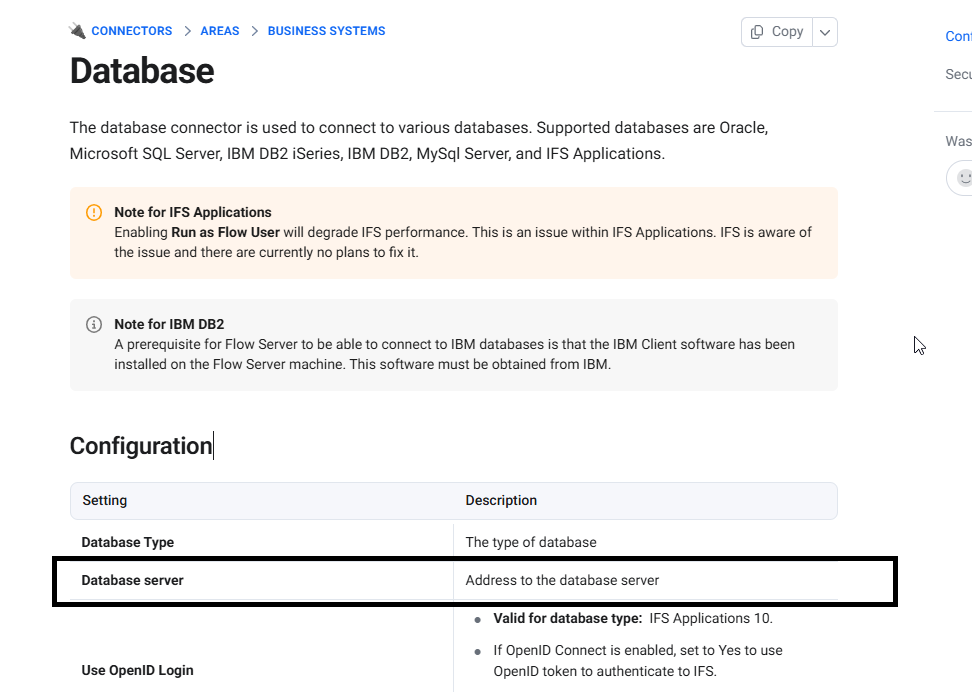Open the BUSINESS SYSTEMS breadcrumb link
This screenshot has height=692, width=972.
point(326,31)
